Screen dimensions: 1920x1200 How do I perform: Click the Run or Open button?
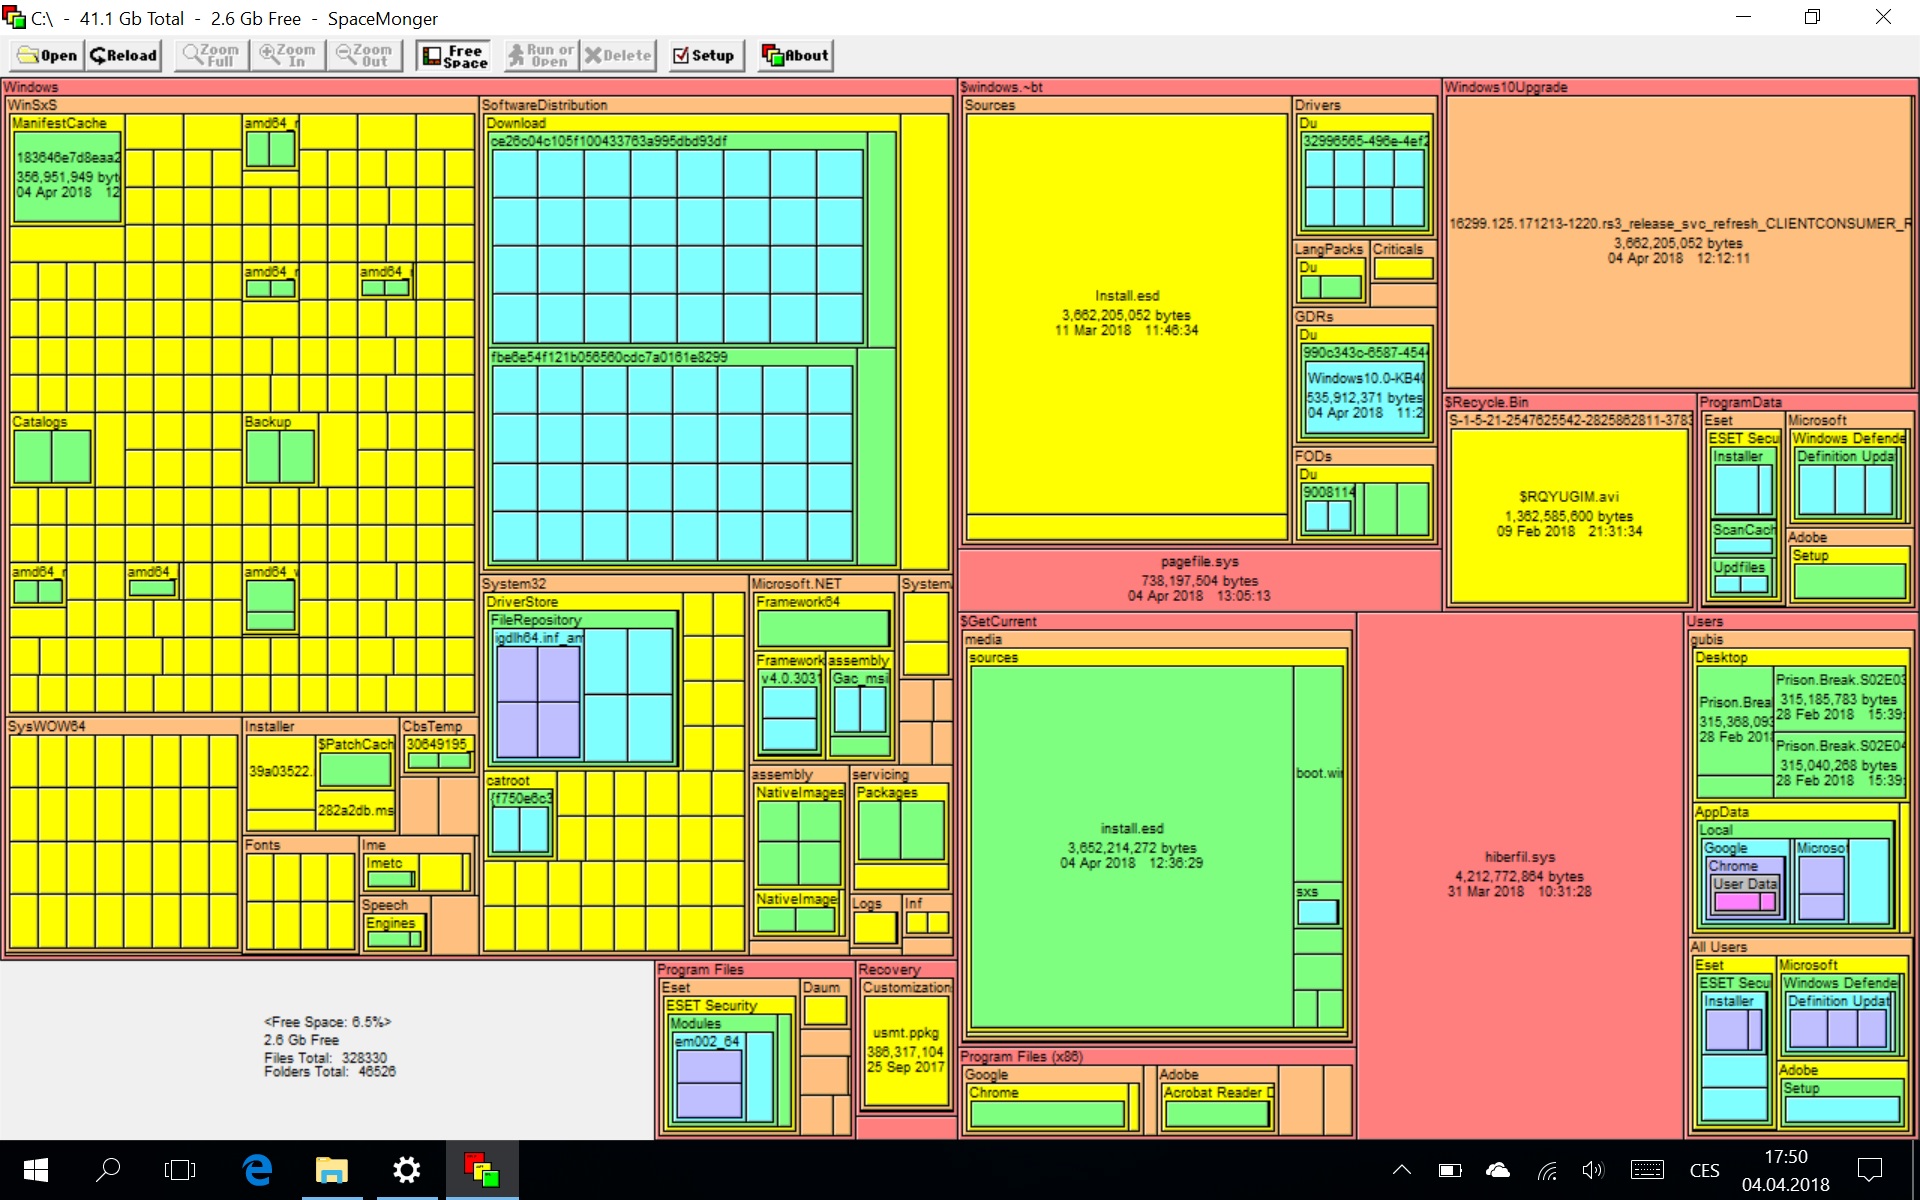click(540, 56)
